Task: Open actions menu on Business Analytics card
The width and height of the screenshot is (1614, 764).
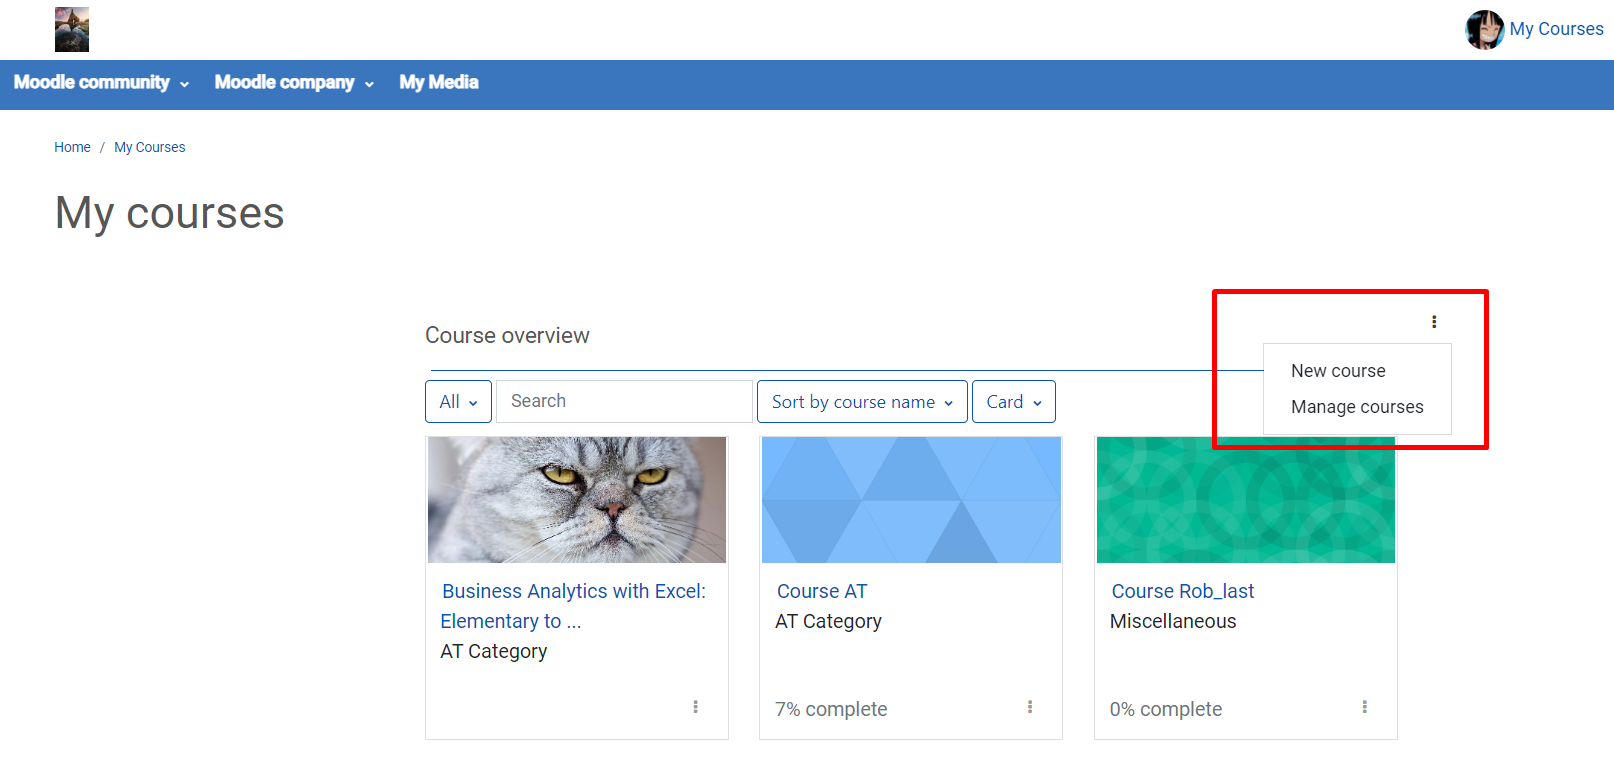Action: [x=696, y=707]
